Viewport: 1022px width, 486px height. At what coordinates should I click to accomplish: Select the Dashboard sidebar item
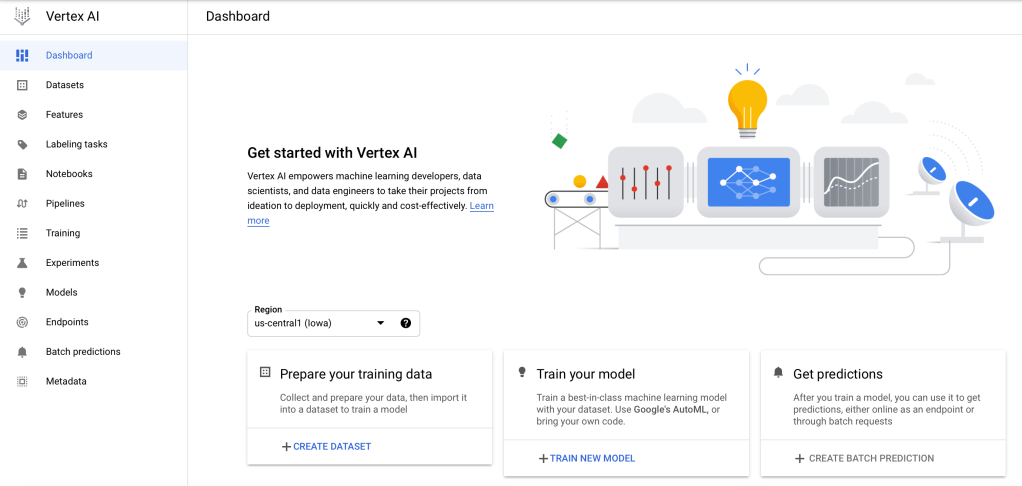coord(69,55)
